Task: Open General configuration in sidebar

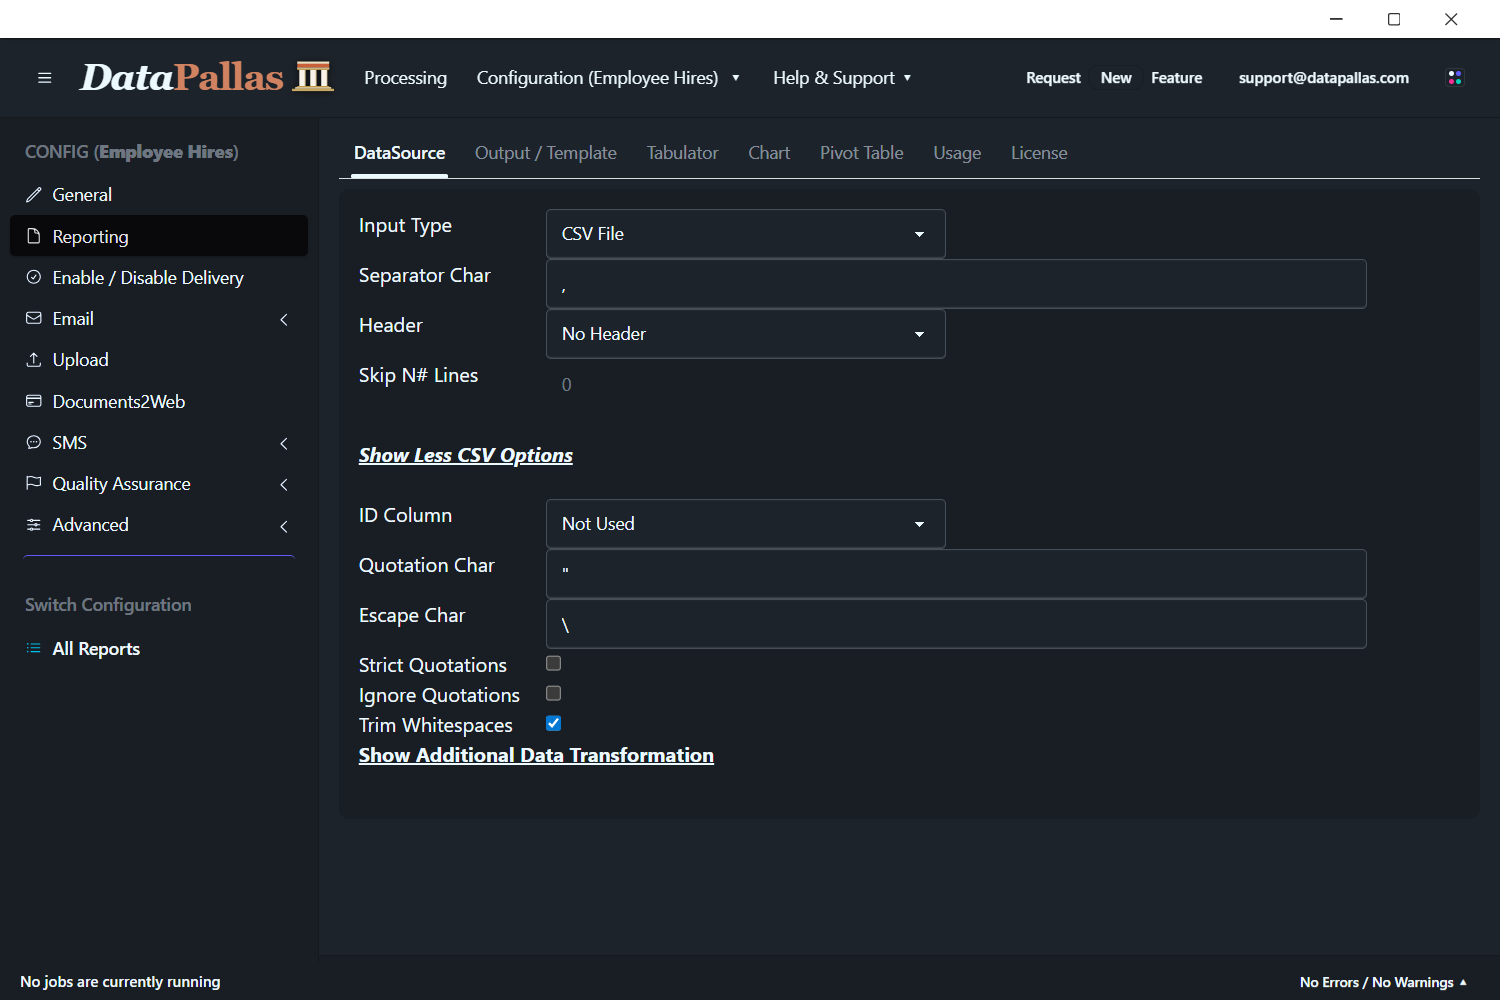Action: tap(159, 195)
